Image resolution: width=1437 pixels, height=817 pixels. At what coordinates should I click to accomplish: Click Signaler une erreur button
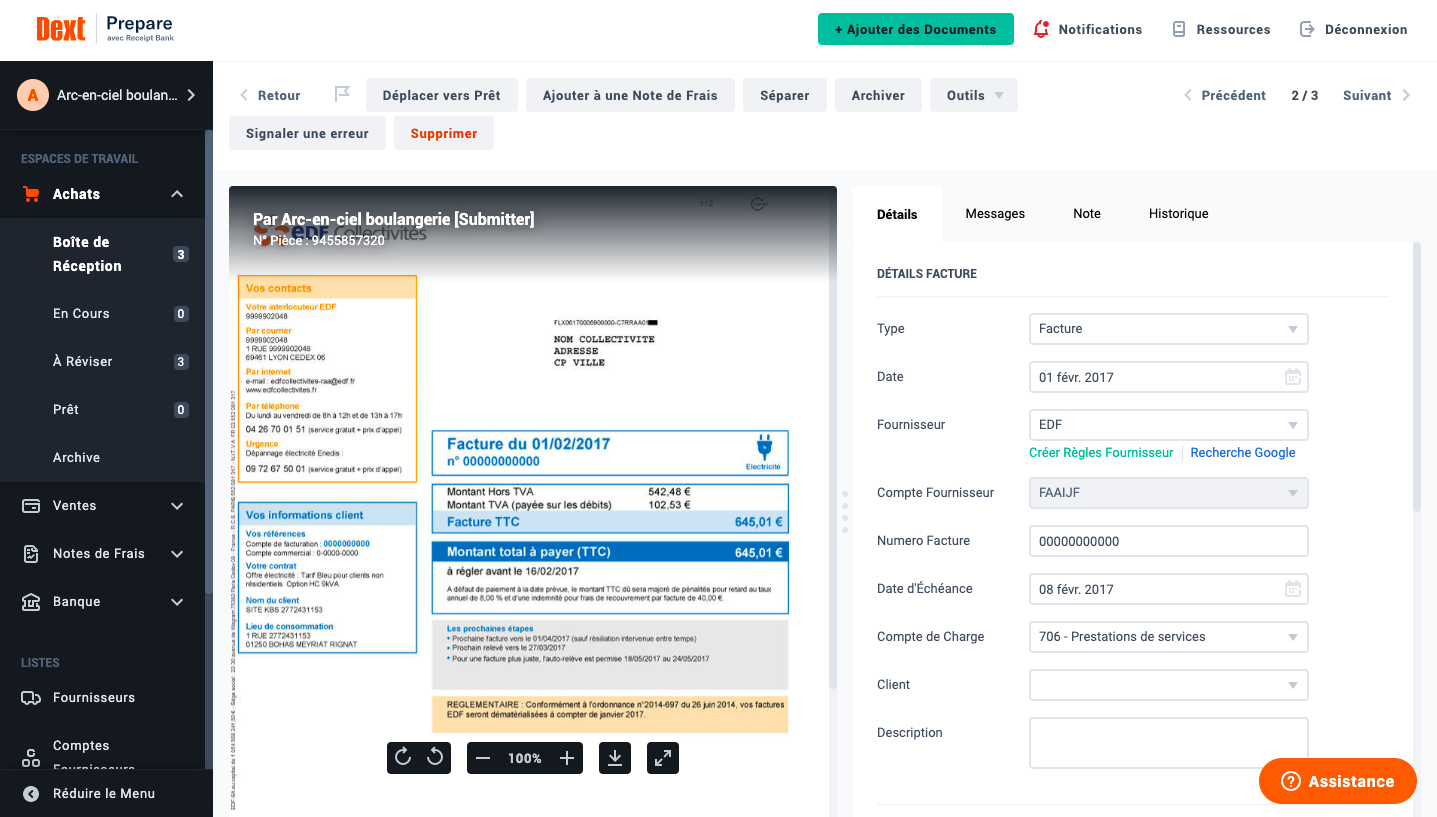point(307,133)
